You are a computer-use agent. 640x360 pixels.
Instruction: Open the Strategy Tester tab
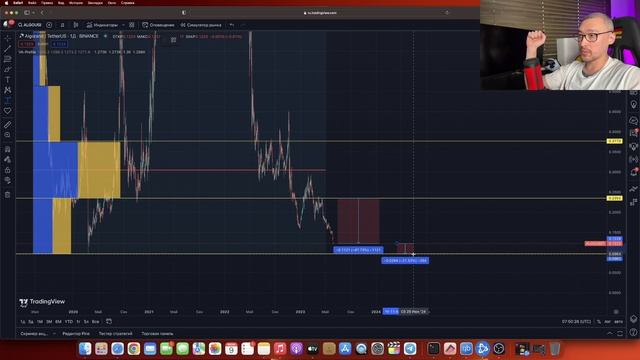point(116,333)
